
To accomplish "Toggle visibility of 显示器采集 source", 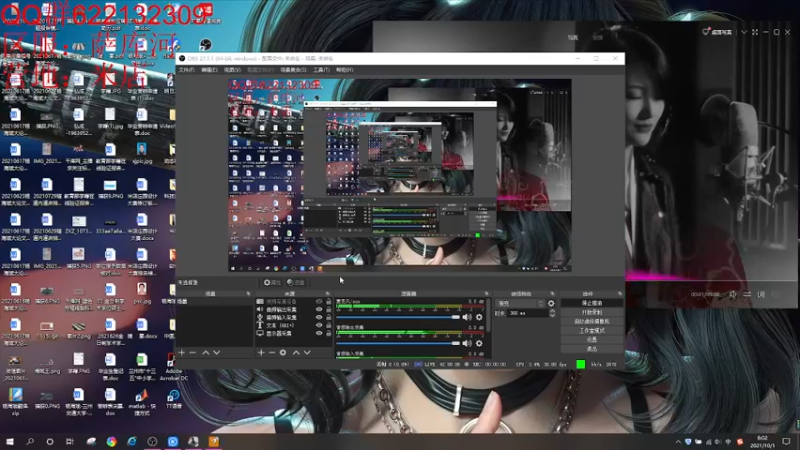I will click(319, 333).
